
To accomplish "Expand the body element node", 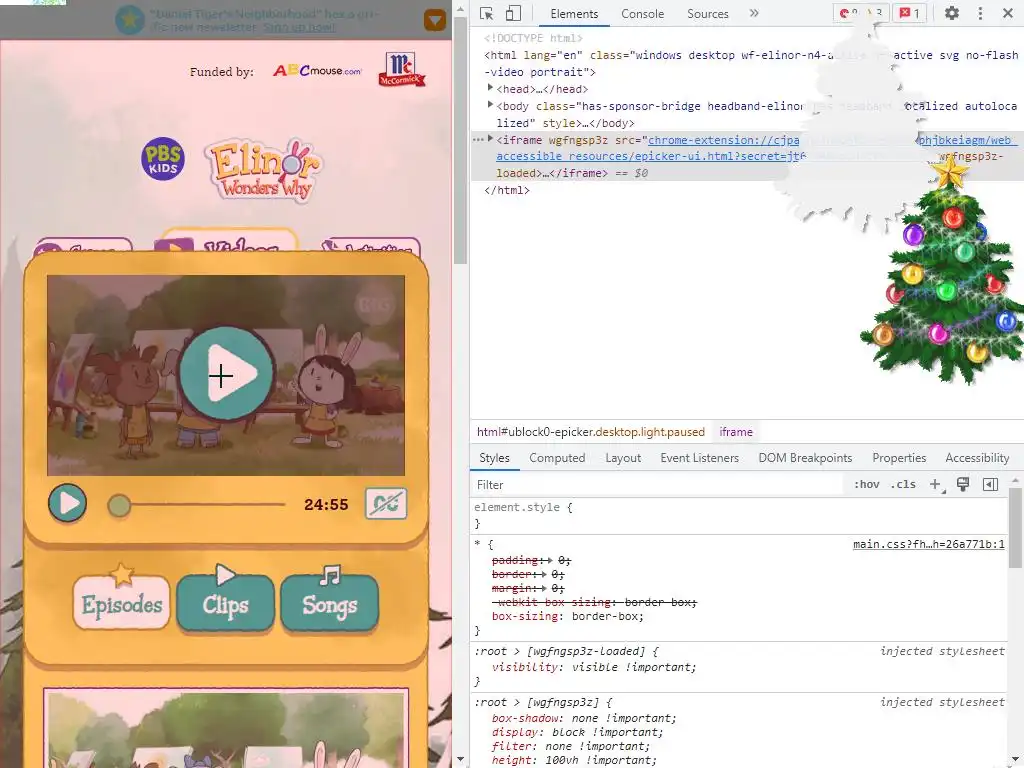I will click(490, 104).
